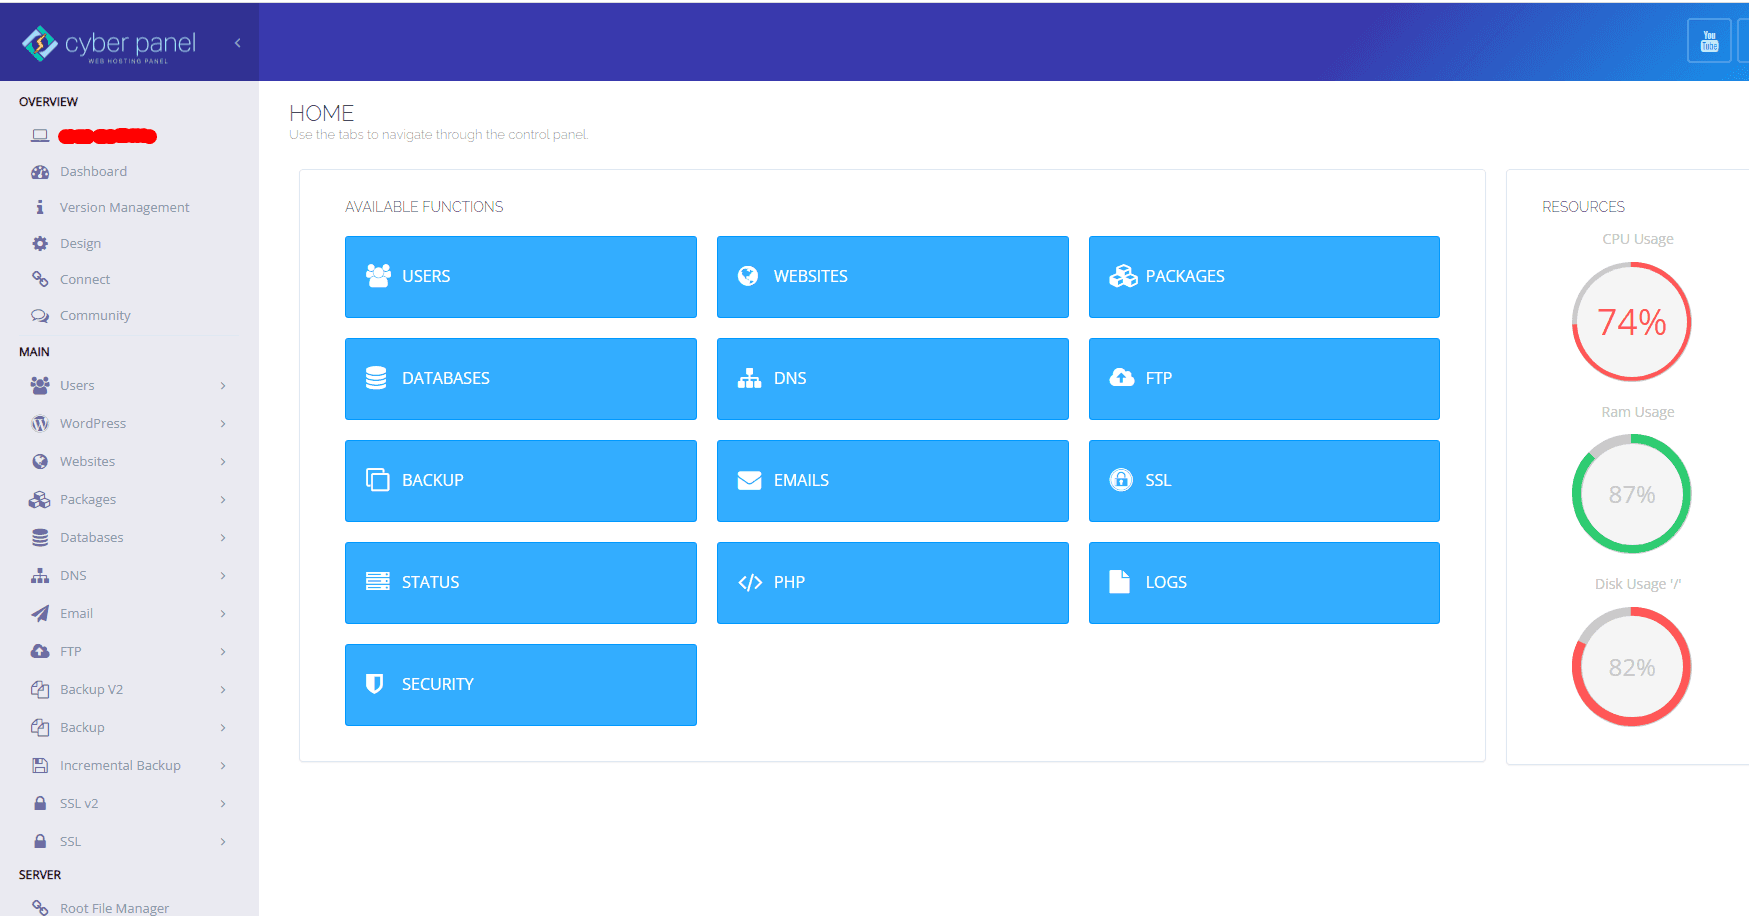Click the CPU Usage 74% gauge
Screen dimensions: 1749x916
tap(1631, 321)
